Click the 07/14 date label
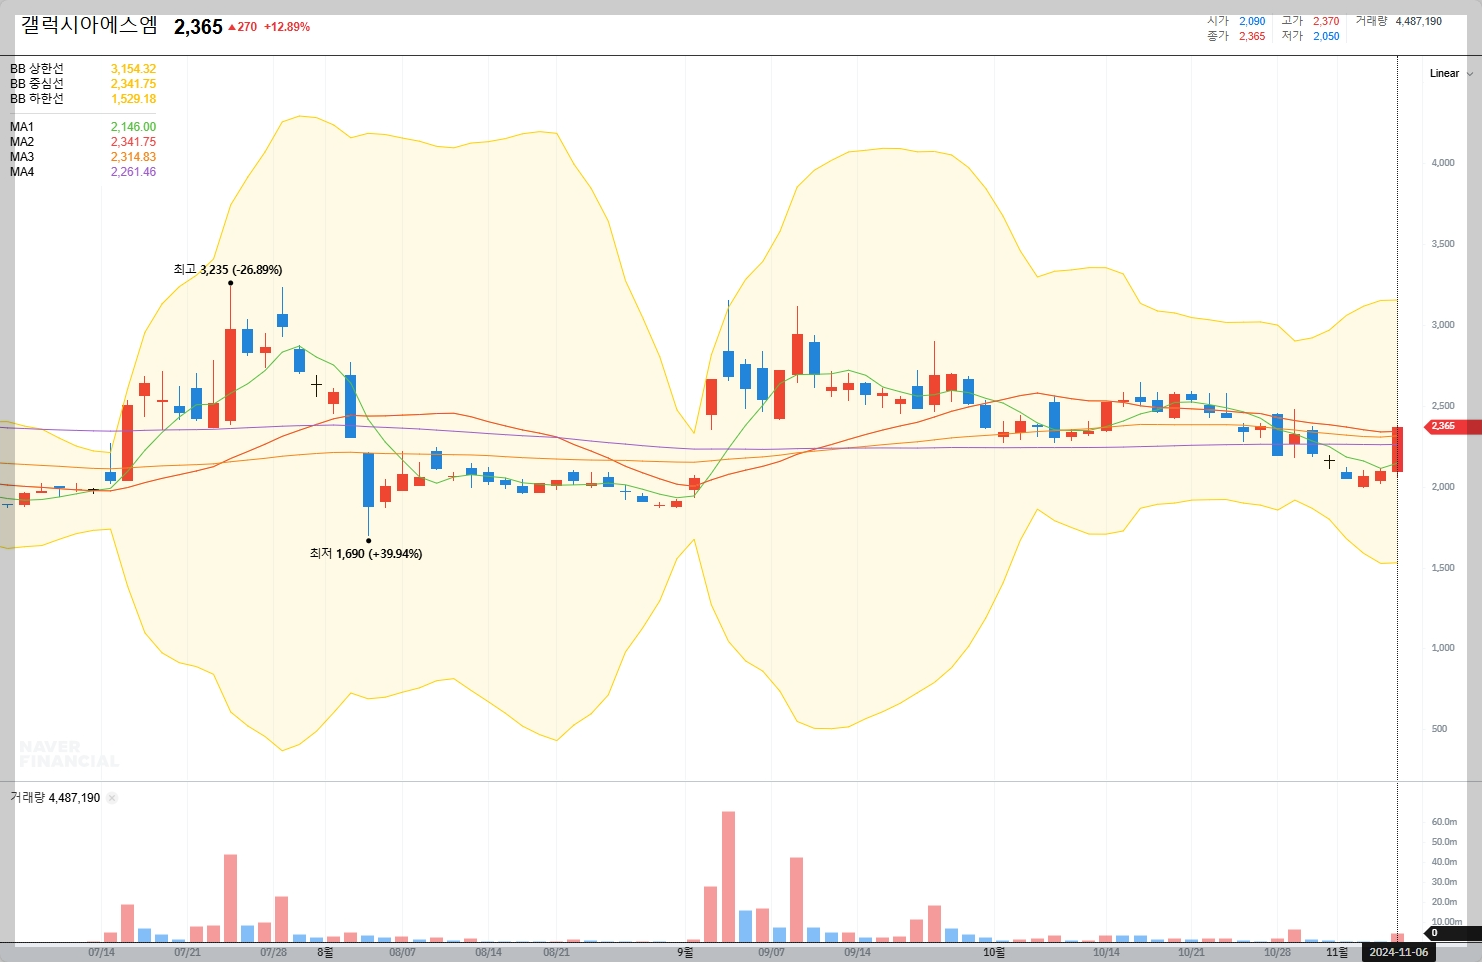The height and width of the screenshot is (962, 1482). [x=101, y=952]
